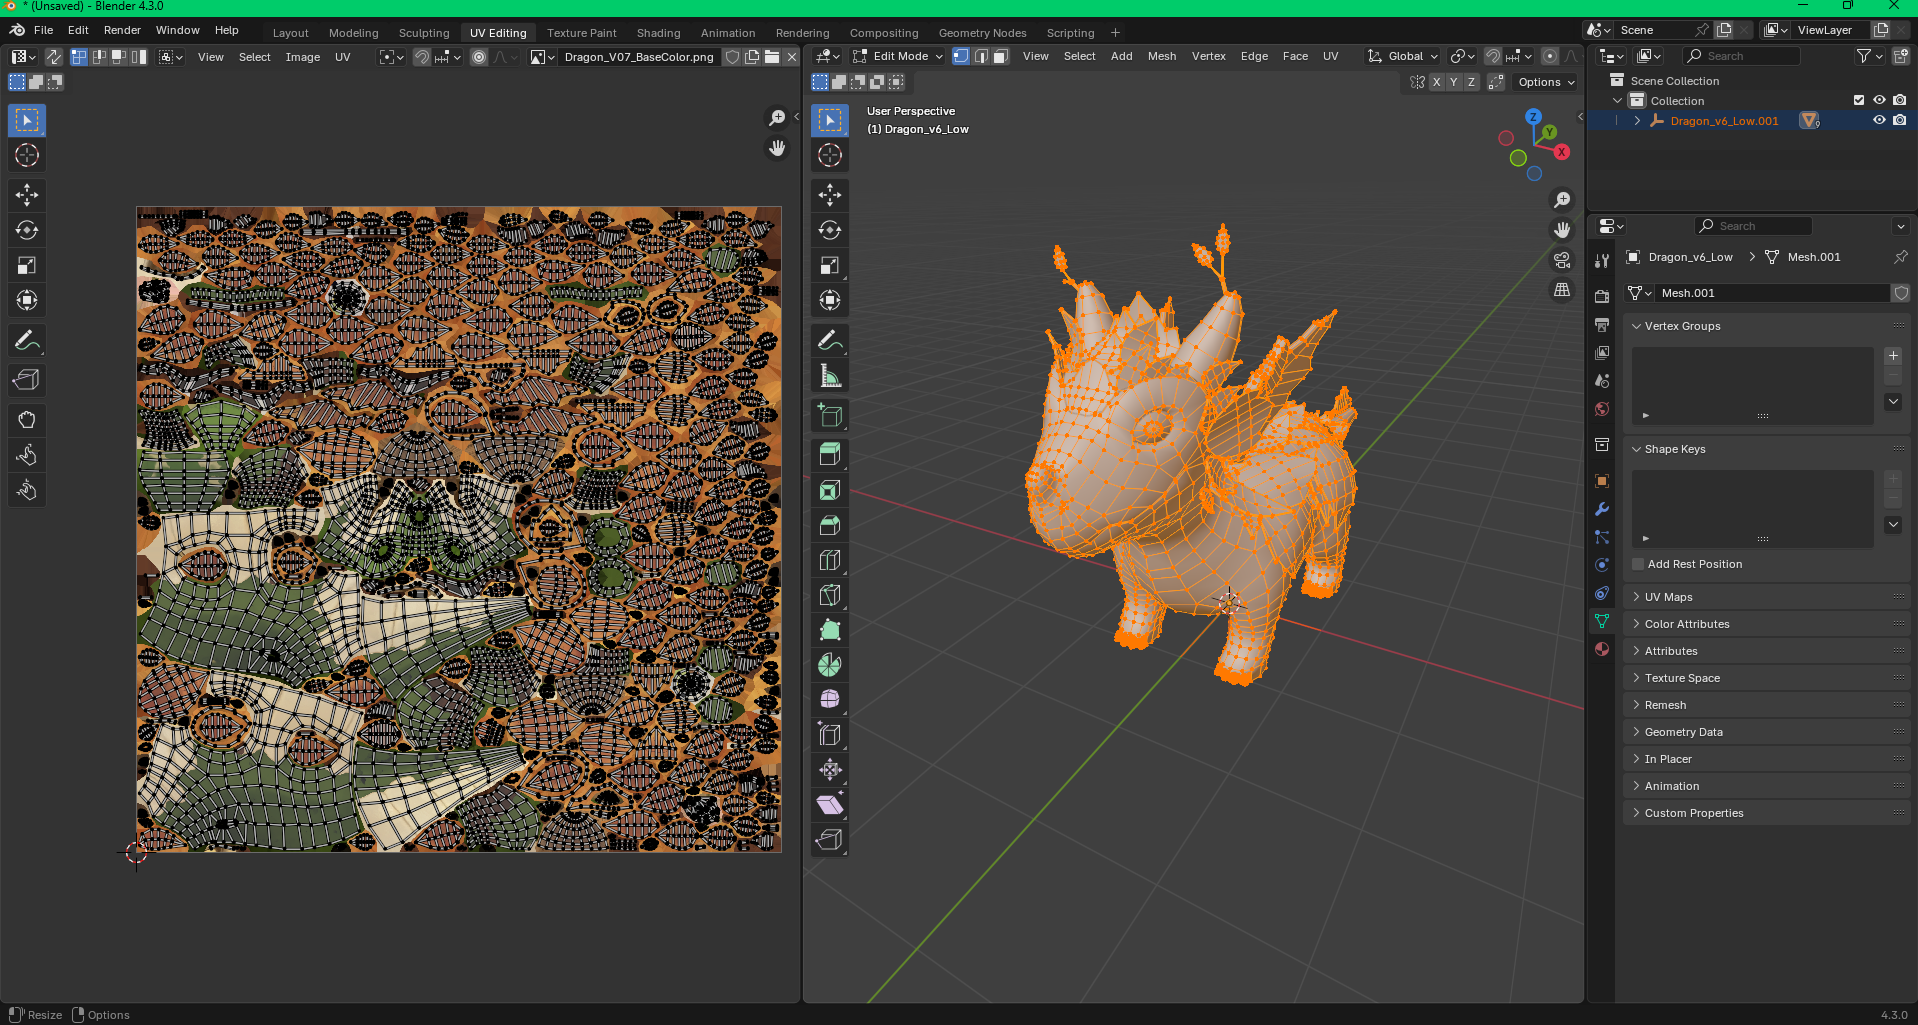Screen dimensions: 1918x1025
Task: Toggle X axis mirror in 3D viewport
Action: [x=1436, y=82]
